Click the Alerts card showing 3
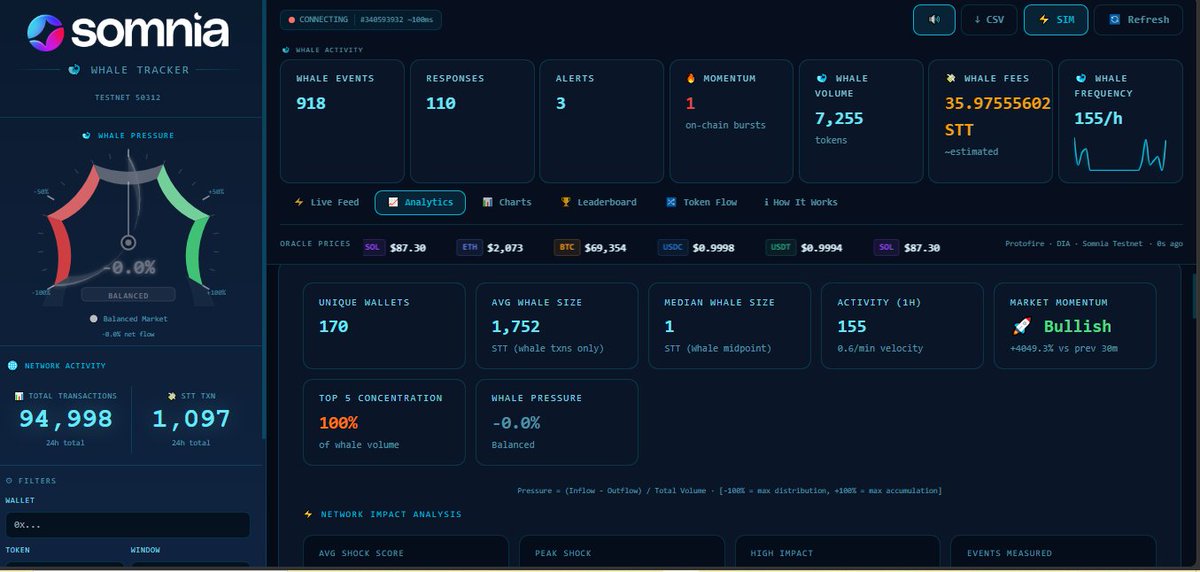The width and height of the screenshot is (1200, 572). (x=602, y=121)
